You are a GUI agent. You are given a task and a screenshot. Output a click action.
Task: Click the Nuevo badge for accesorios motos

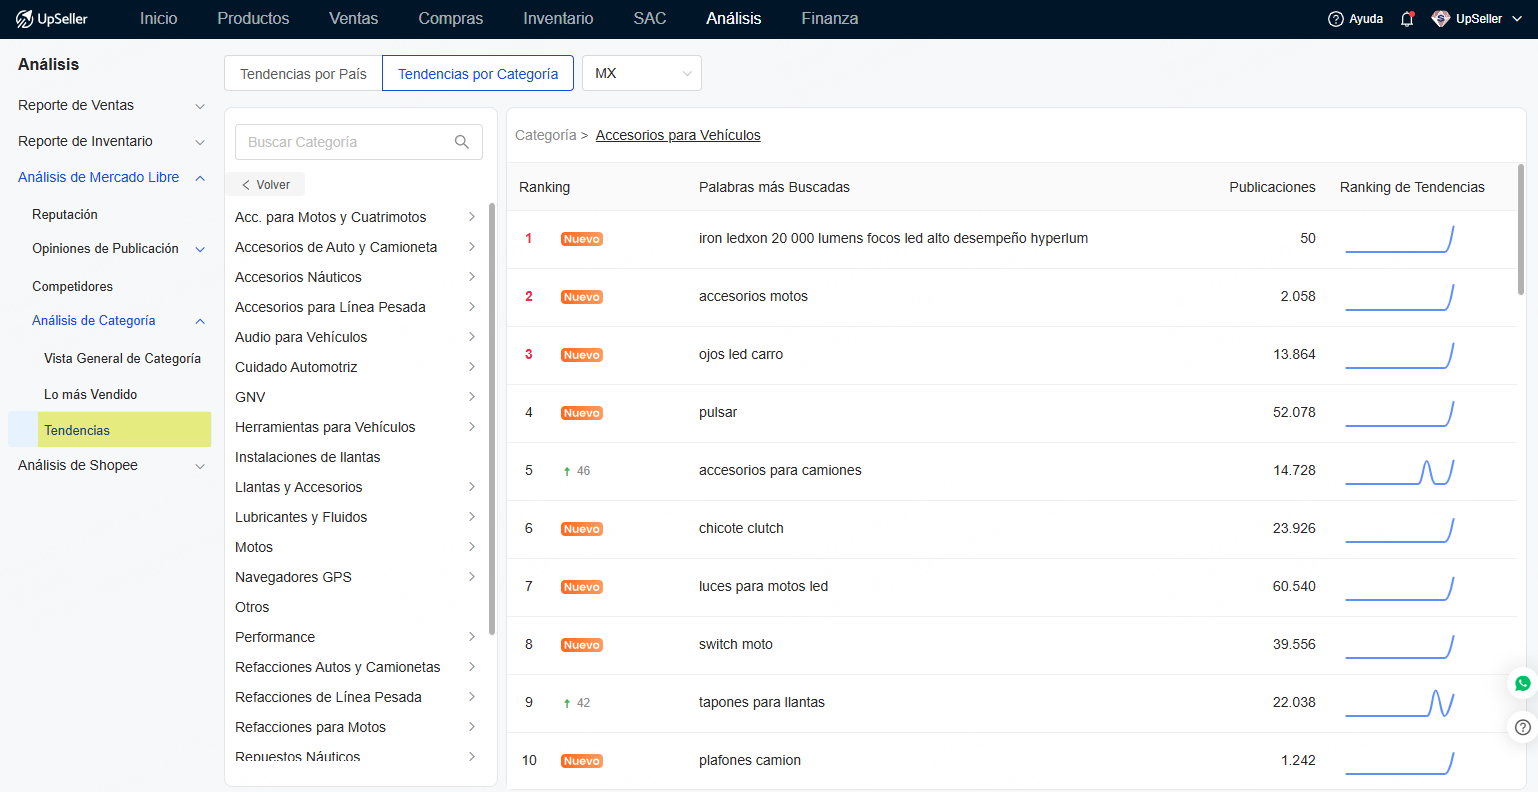click(x=582, y=297)
